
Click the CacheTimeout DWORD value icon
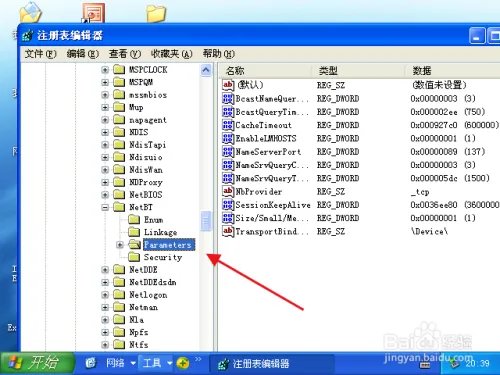(228, 125)
